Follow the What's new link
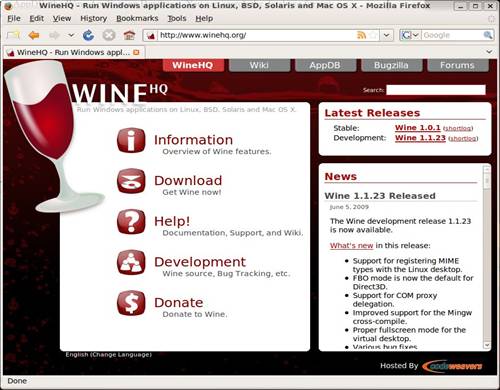Screen dimensions: 500x390 351,246
